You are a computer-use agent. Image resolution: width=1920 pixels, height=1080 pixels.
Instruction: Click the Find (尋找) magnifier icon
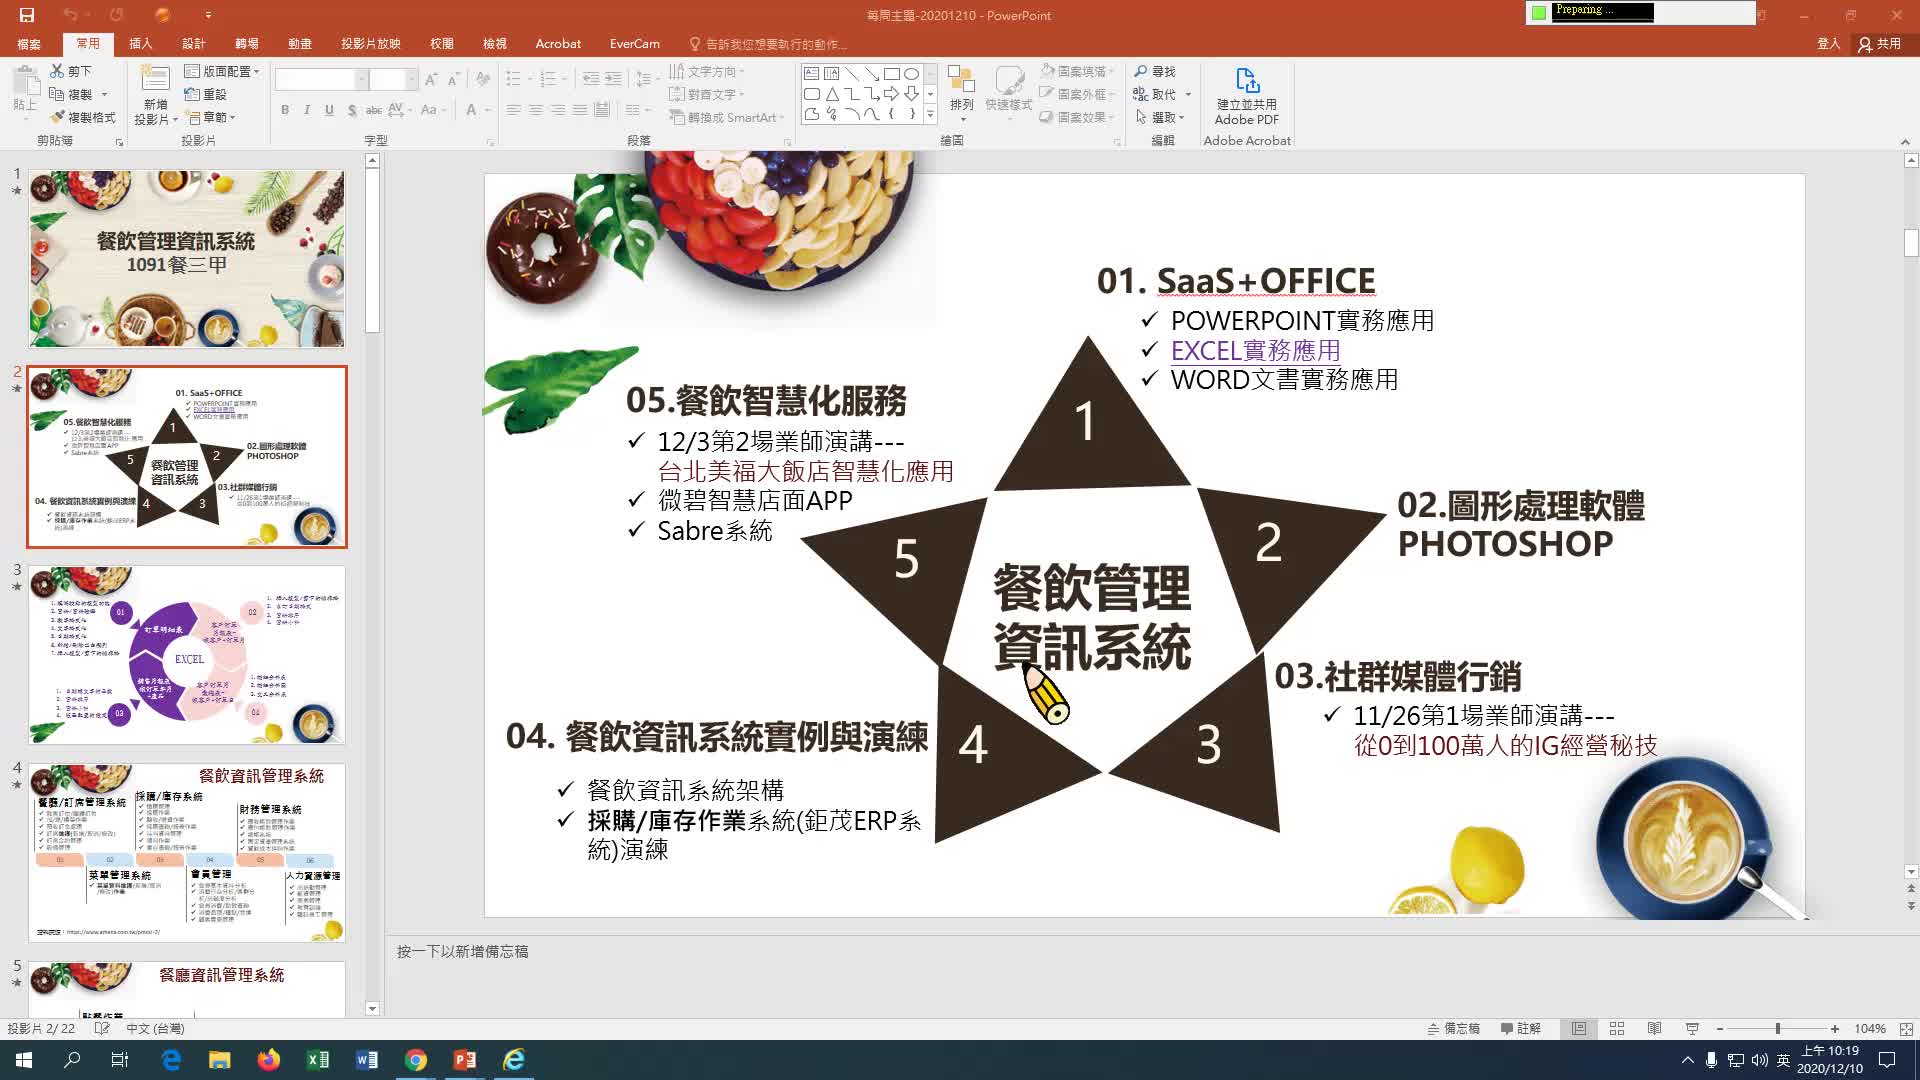click(x=1141, y=71)
